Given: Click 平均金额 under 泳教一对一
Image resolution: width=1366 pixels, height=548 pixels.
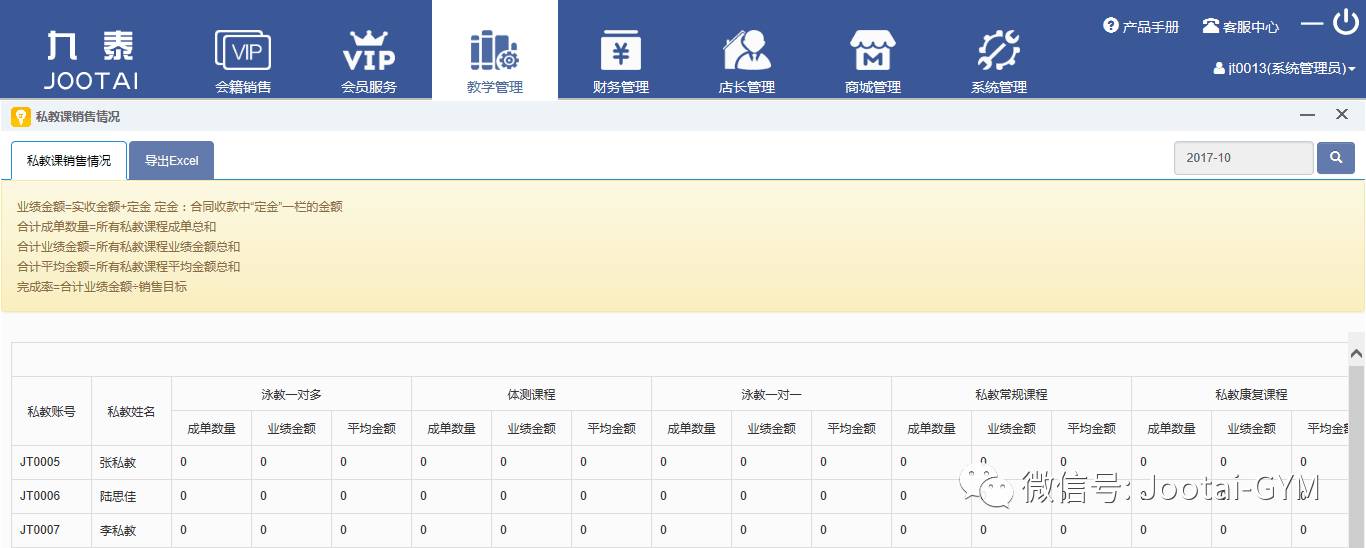Looking at the screenshot, I should [851, 428].
